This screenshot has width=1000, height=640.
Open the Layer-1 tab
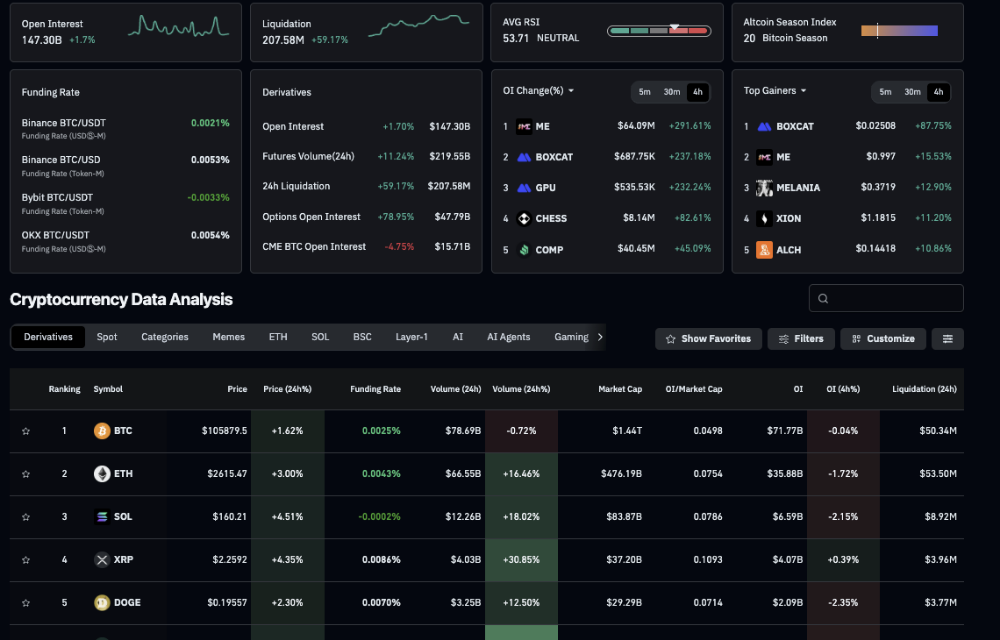pyautogui.click(x=411, y=337)
